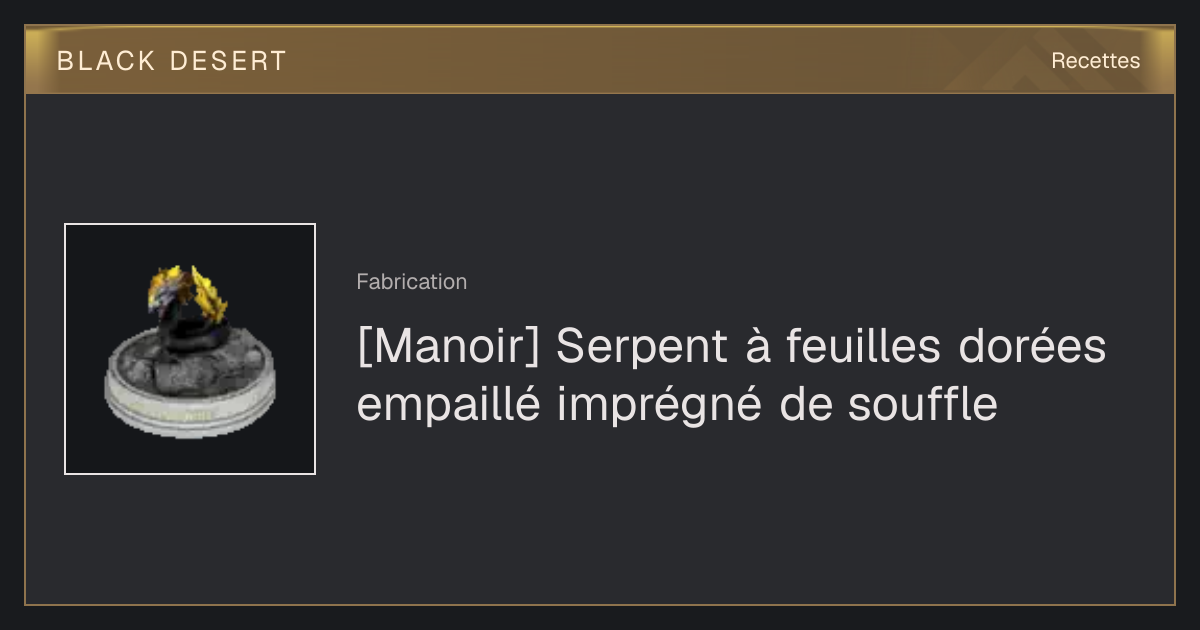Go to the Recettes section link

(x=1095, y=61)
